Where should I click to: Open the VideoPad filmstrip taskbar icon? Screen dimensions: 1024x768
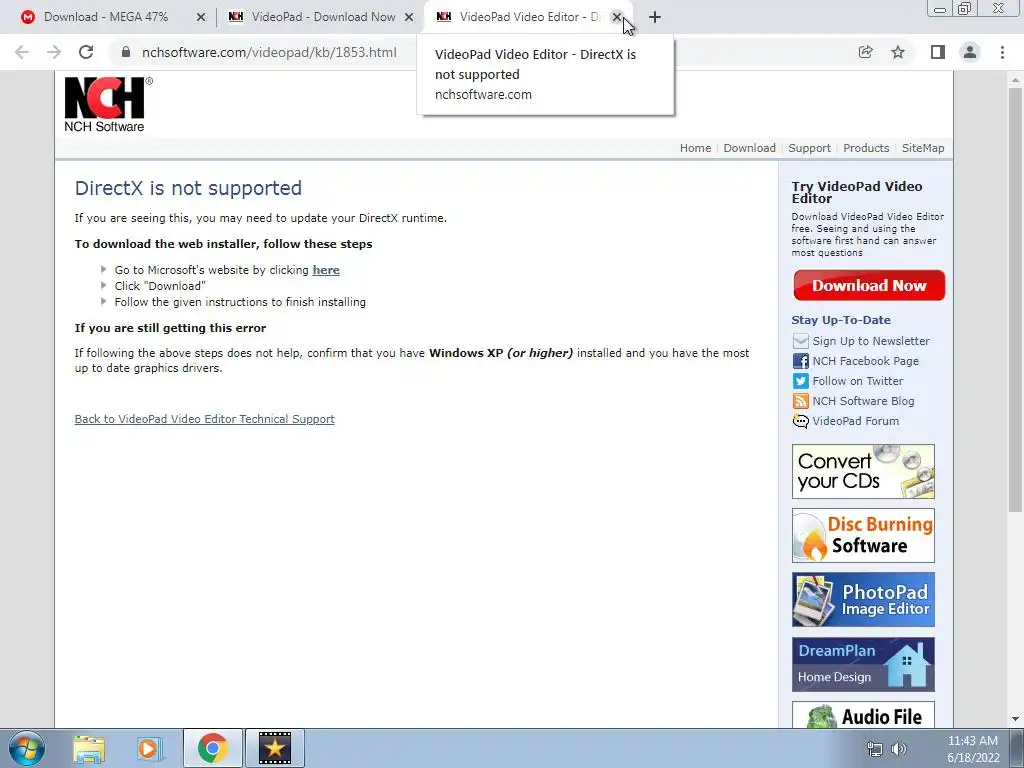(274, 748)
